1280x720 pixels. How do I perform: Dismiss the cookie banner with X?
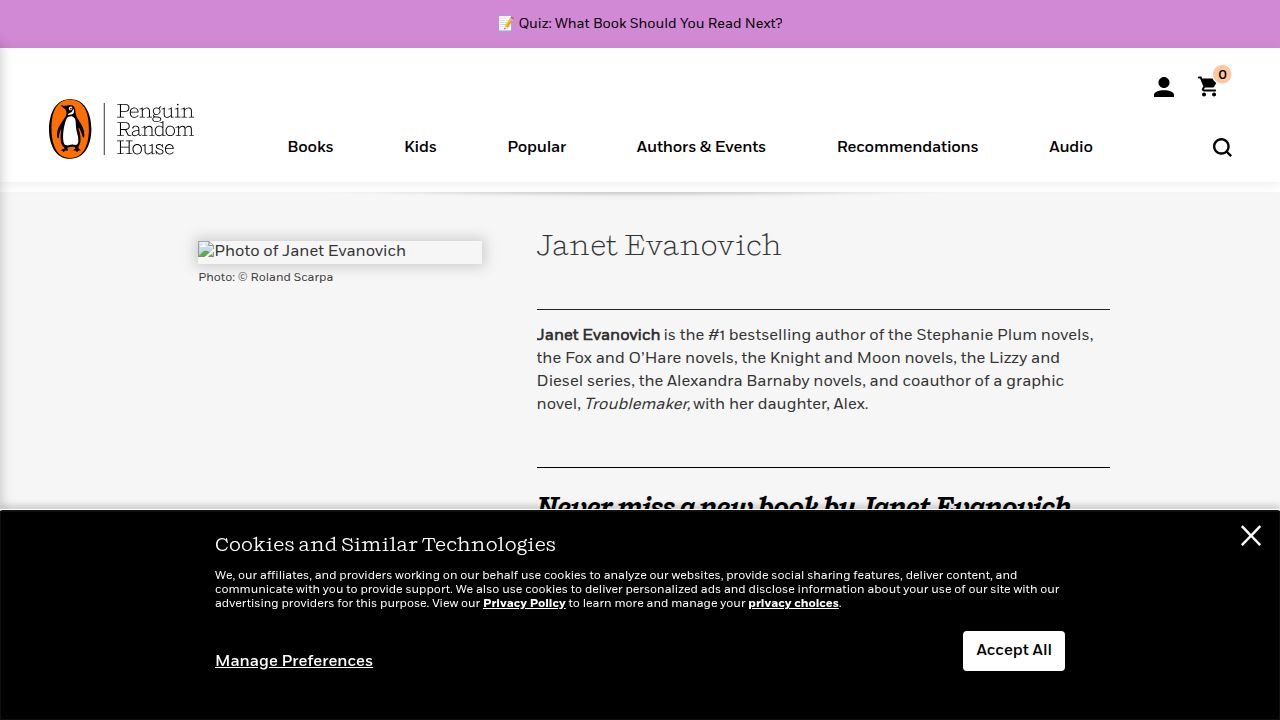1251,536
